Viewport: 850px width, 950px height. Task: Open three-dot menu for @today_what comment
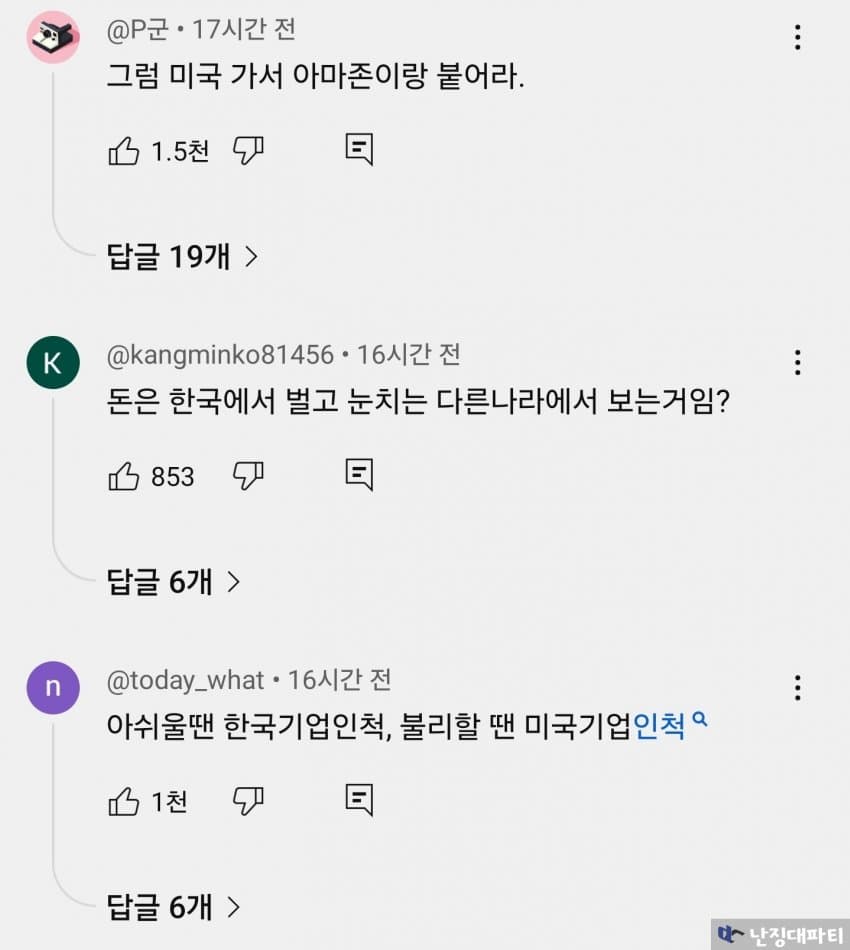click(797, 688)
